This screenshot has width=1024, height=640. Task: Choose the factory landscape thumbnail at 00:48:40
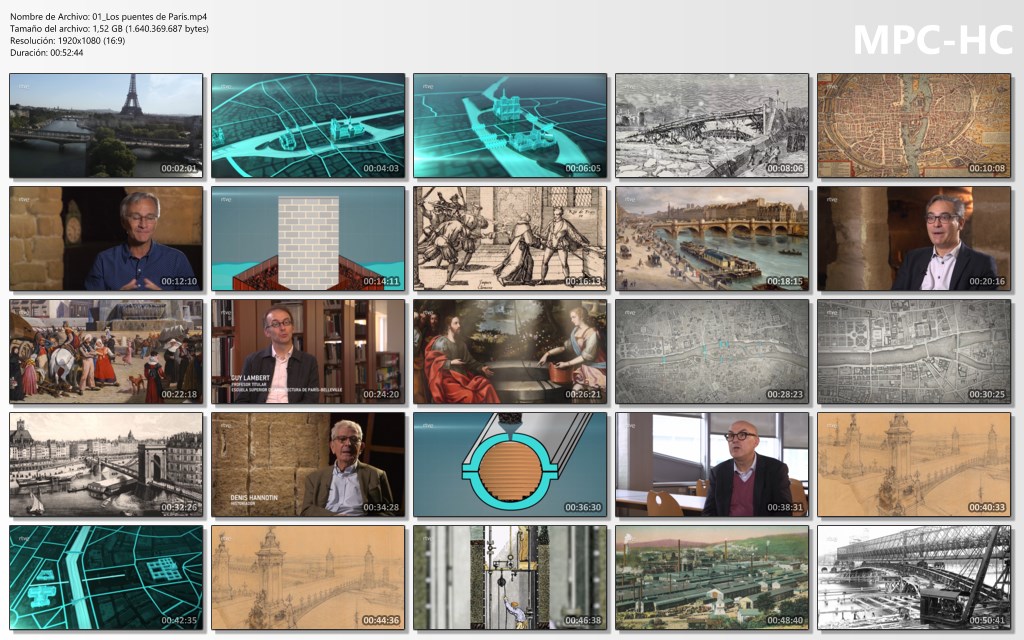pos(712,577)
